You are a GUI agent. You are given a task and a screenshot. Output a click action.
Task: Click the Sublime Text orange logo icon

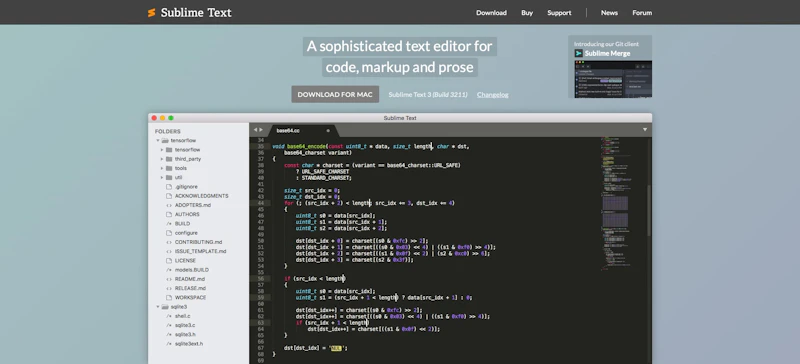click(152, 13)
